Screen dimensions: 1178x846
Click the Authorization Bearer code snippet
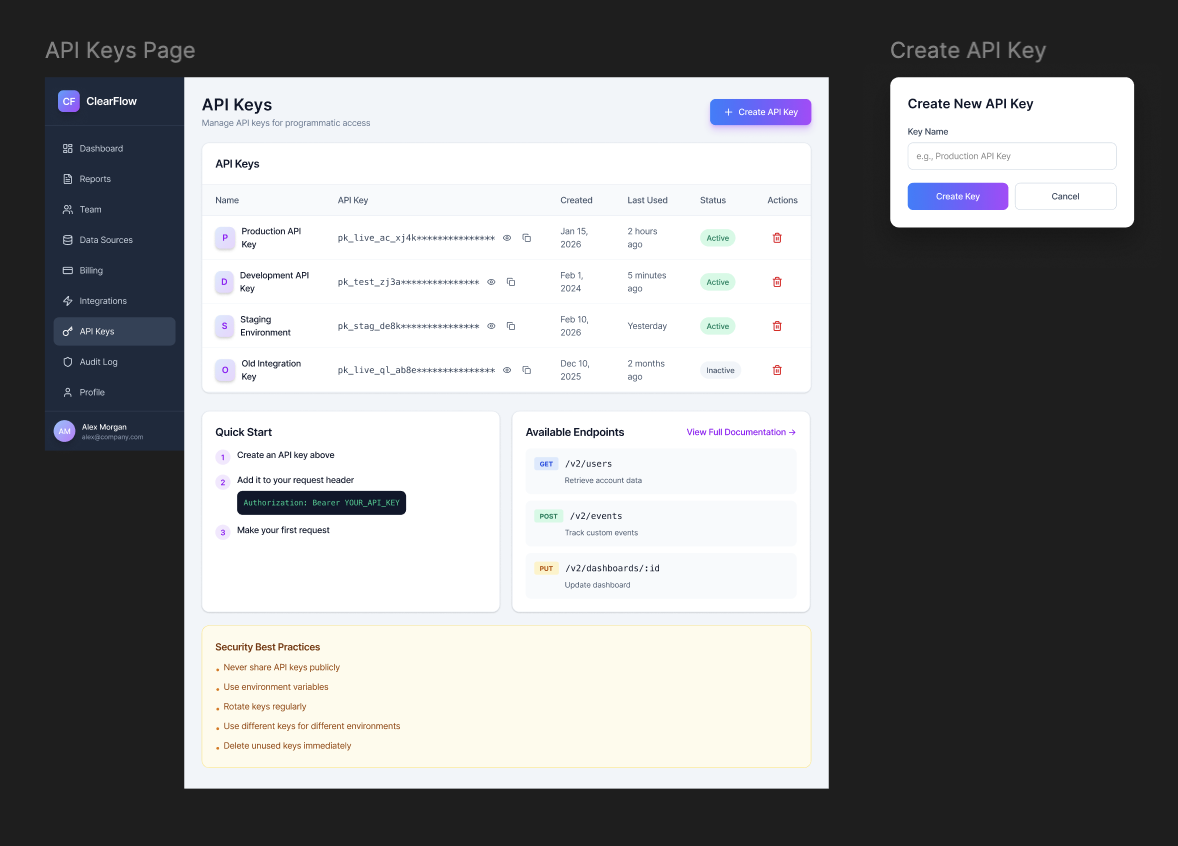pos(322,503)
